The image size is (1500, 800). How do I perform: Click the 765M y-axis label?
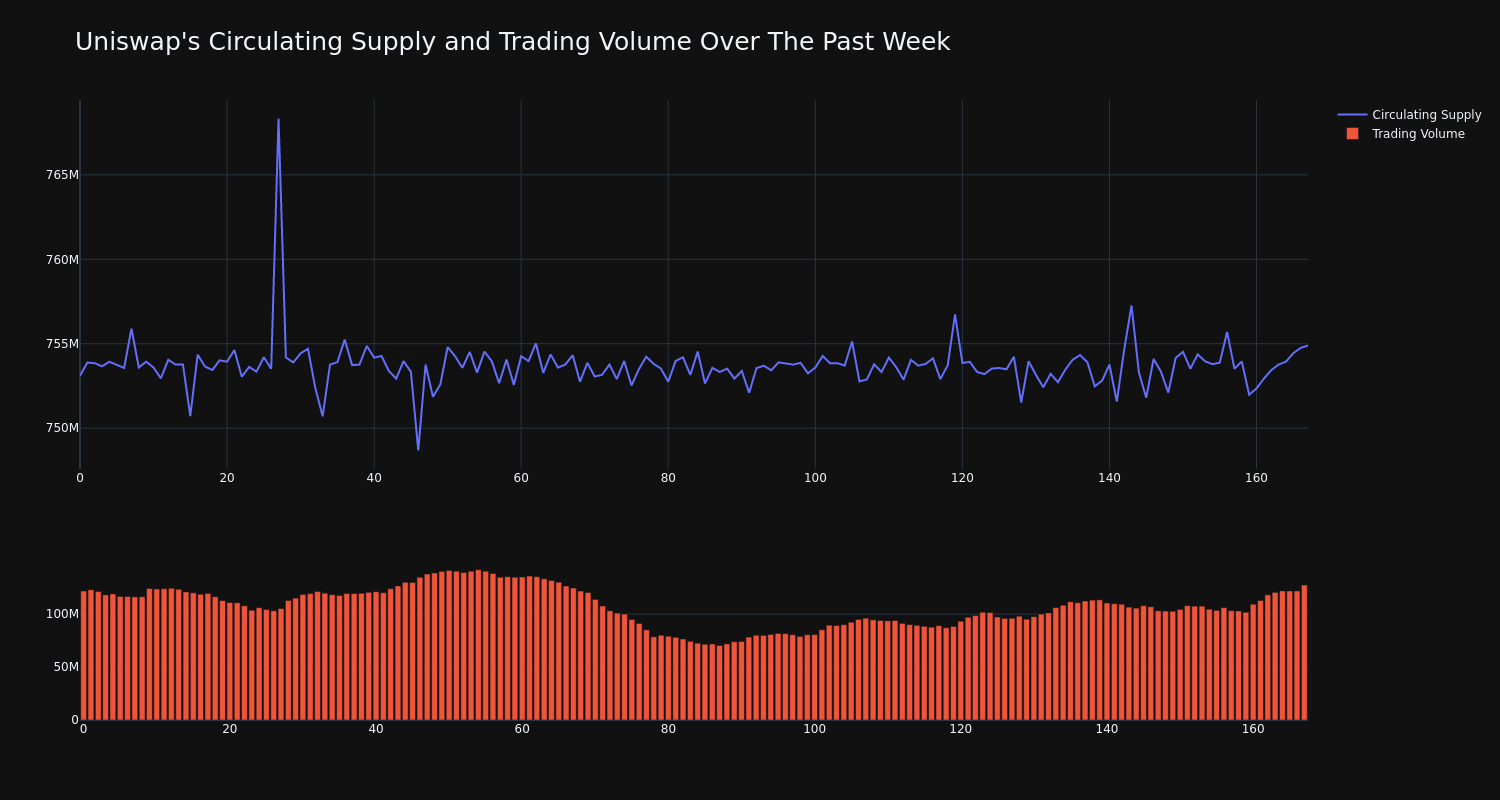pos(62,175)
